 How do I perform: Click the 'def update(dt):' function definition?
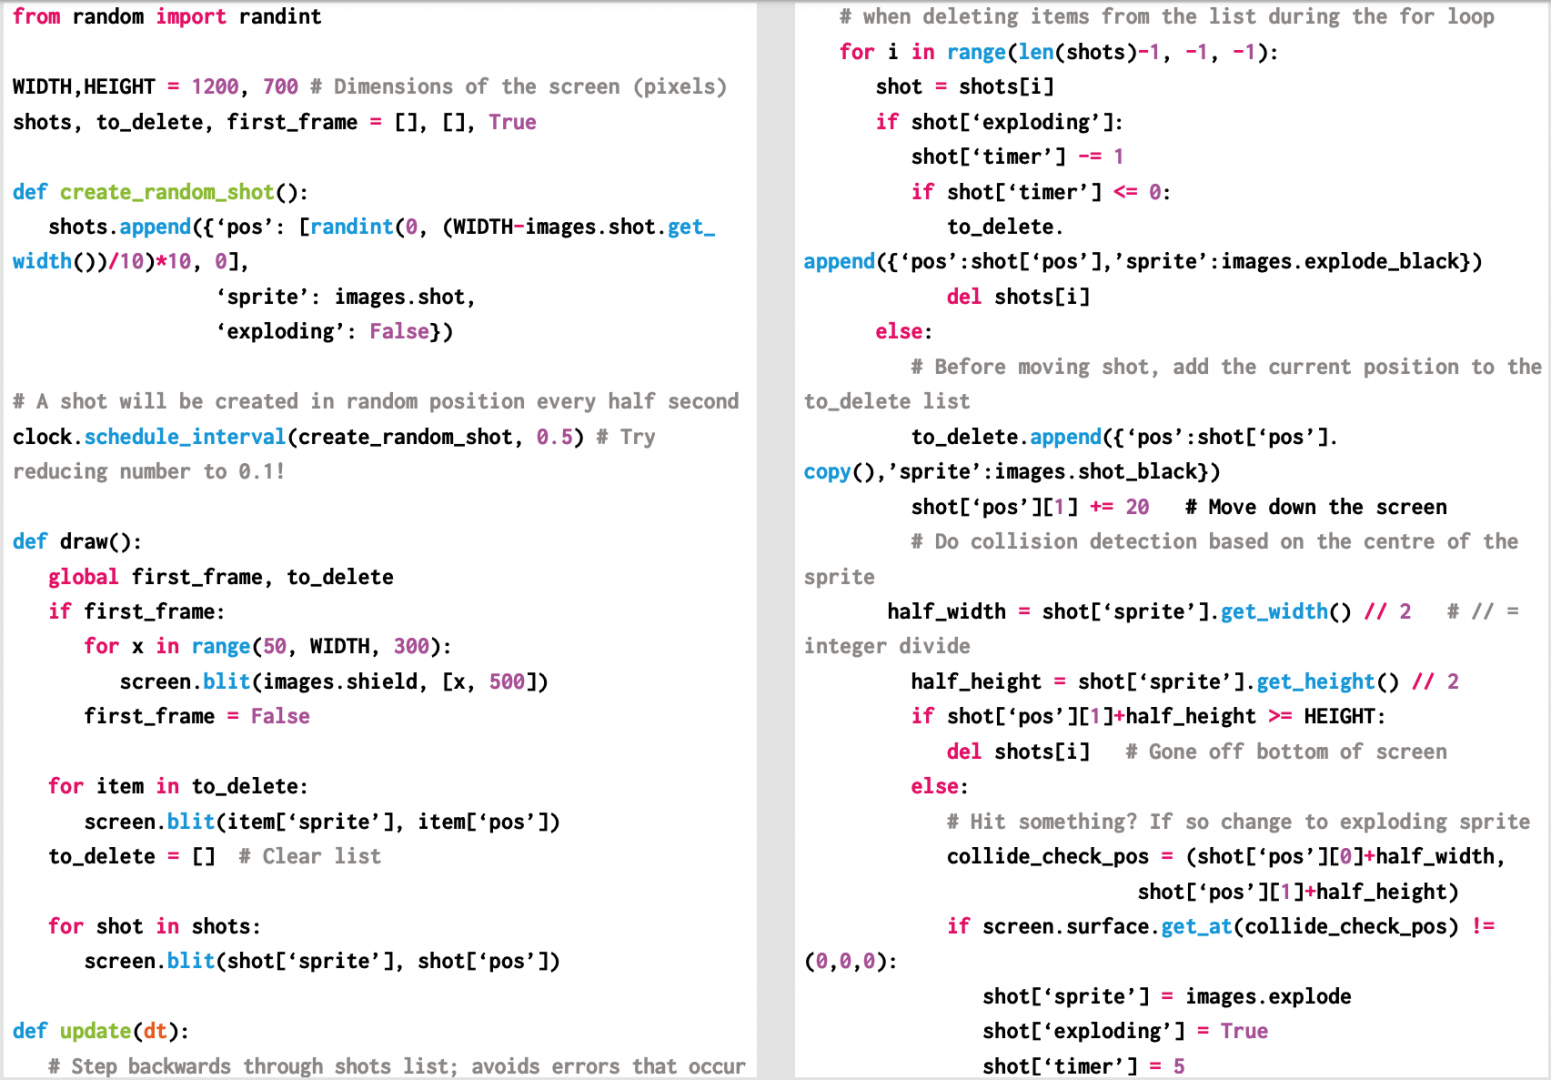(x=100, y=1031)
